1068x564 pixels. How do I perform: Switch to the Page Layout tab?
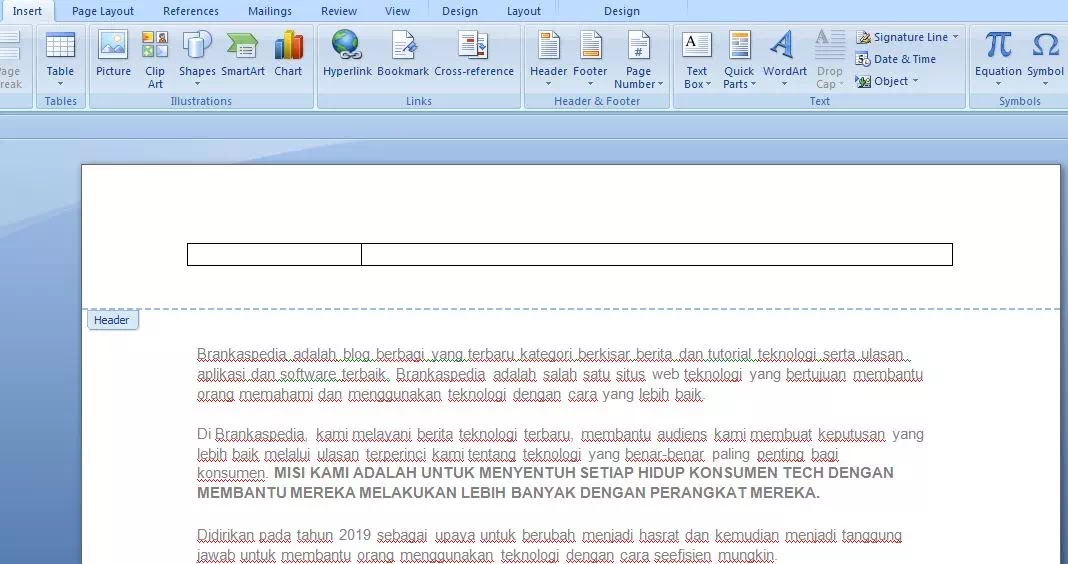tap(103, 11)
